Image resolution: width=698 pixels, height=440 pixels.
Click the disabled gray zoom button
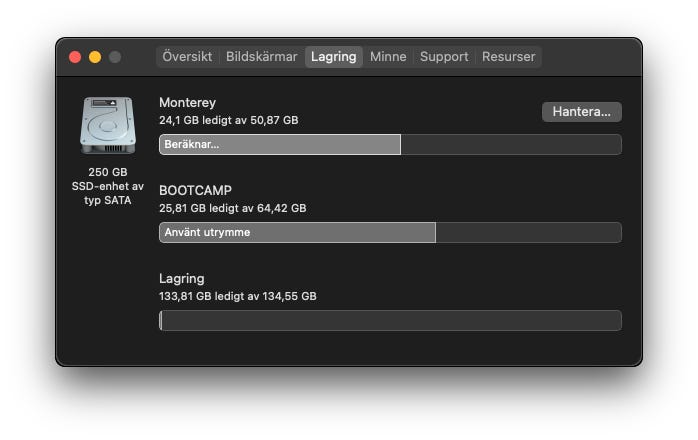click(x=115, y=57)
